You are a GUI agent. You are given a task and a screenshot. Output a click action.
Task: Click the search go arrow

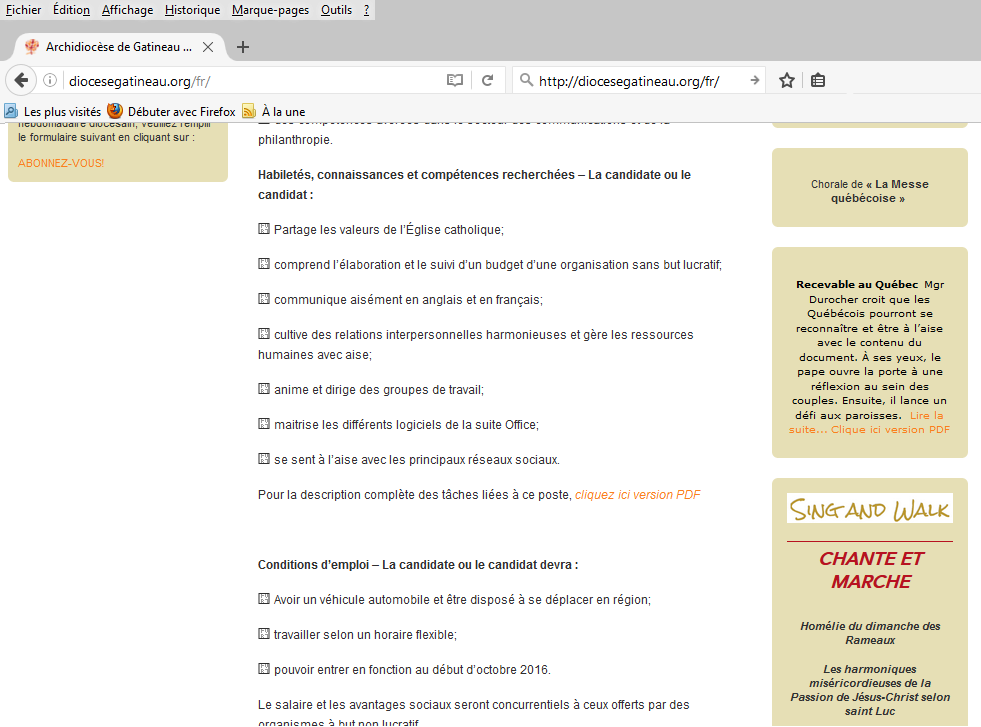click(755, 80)
